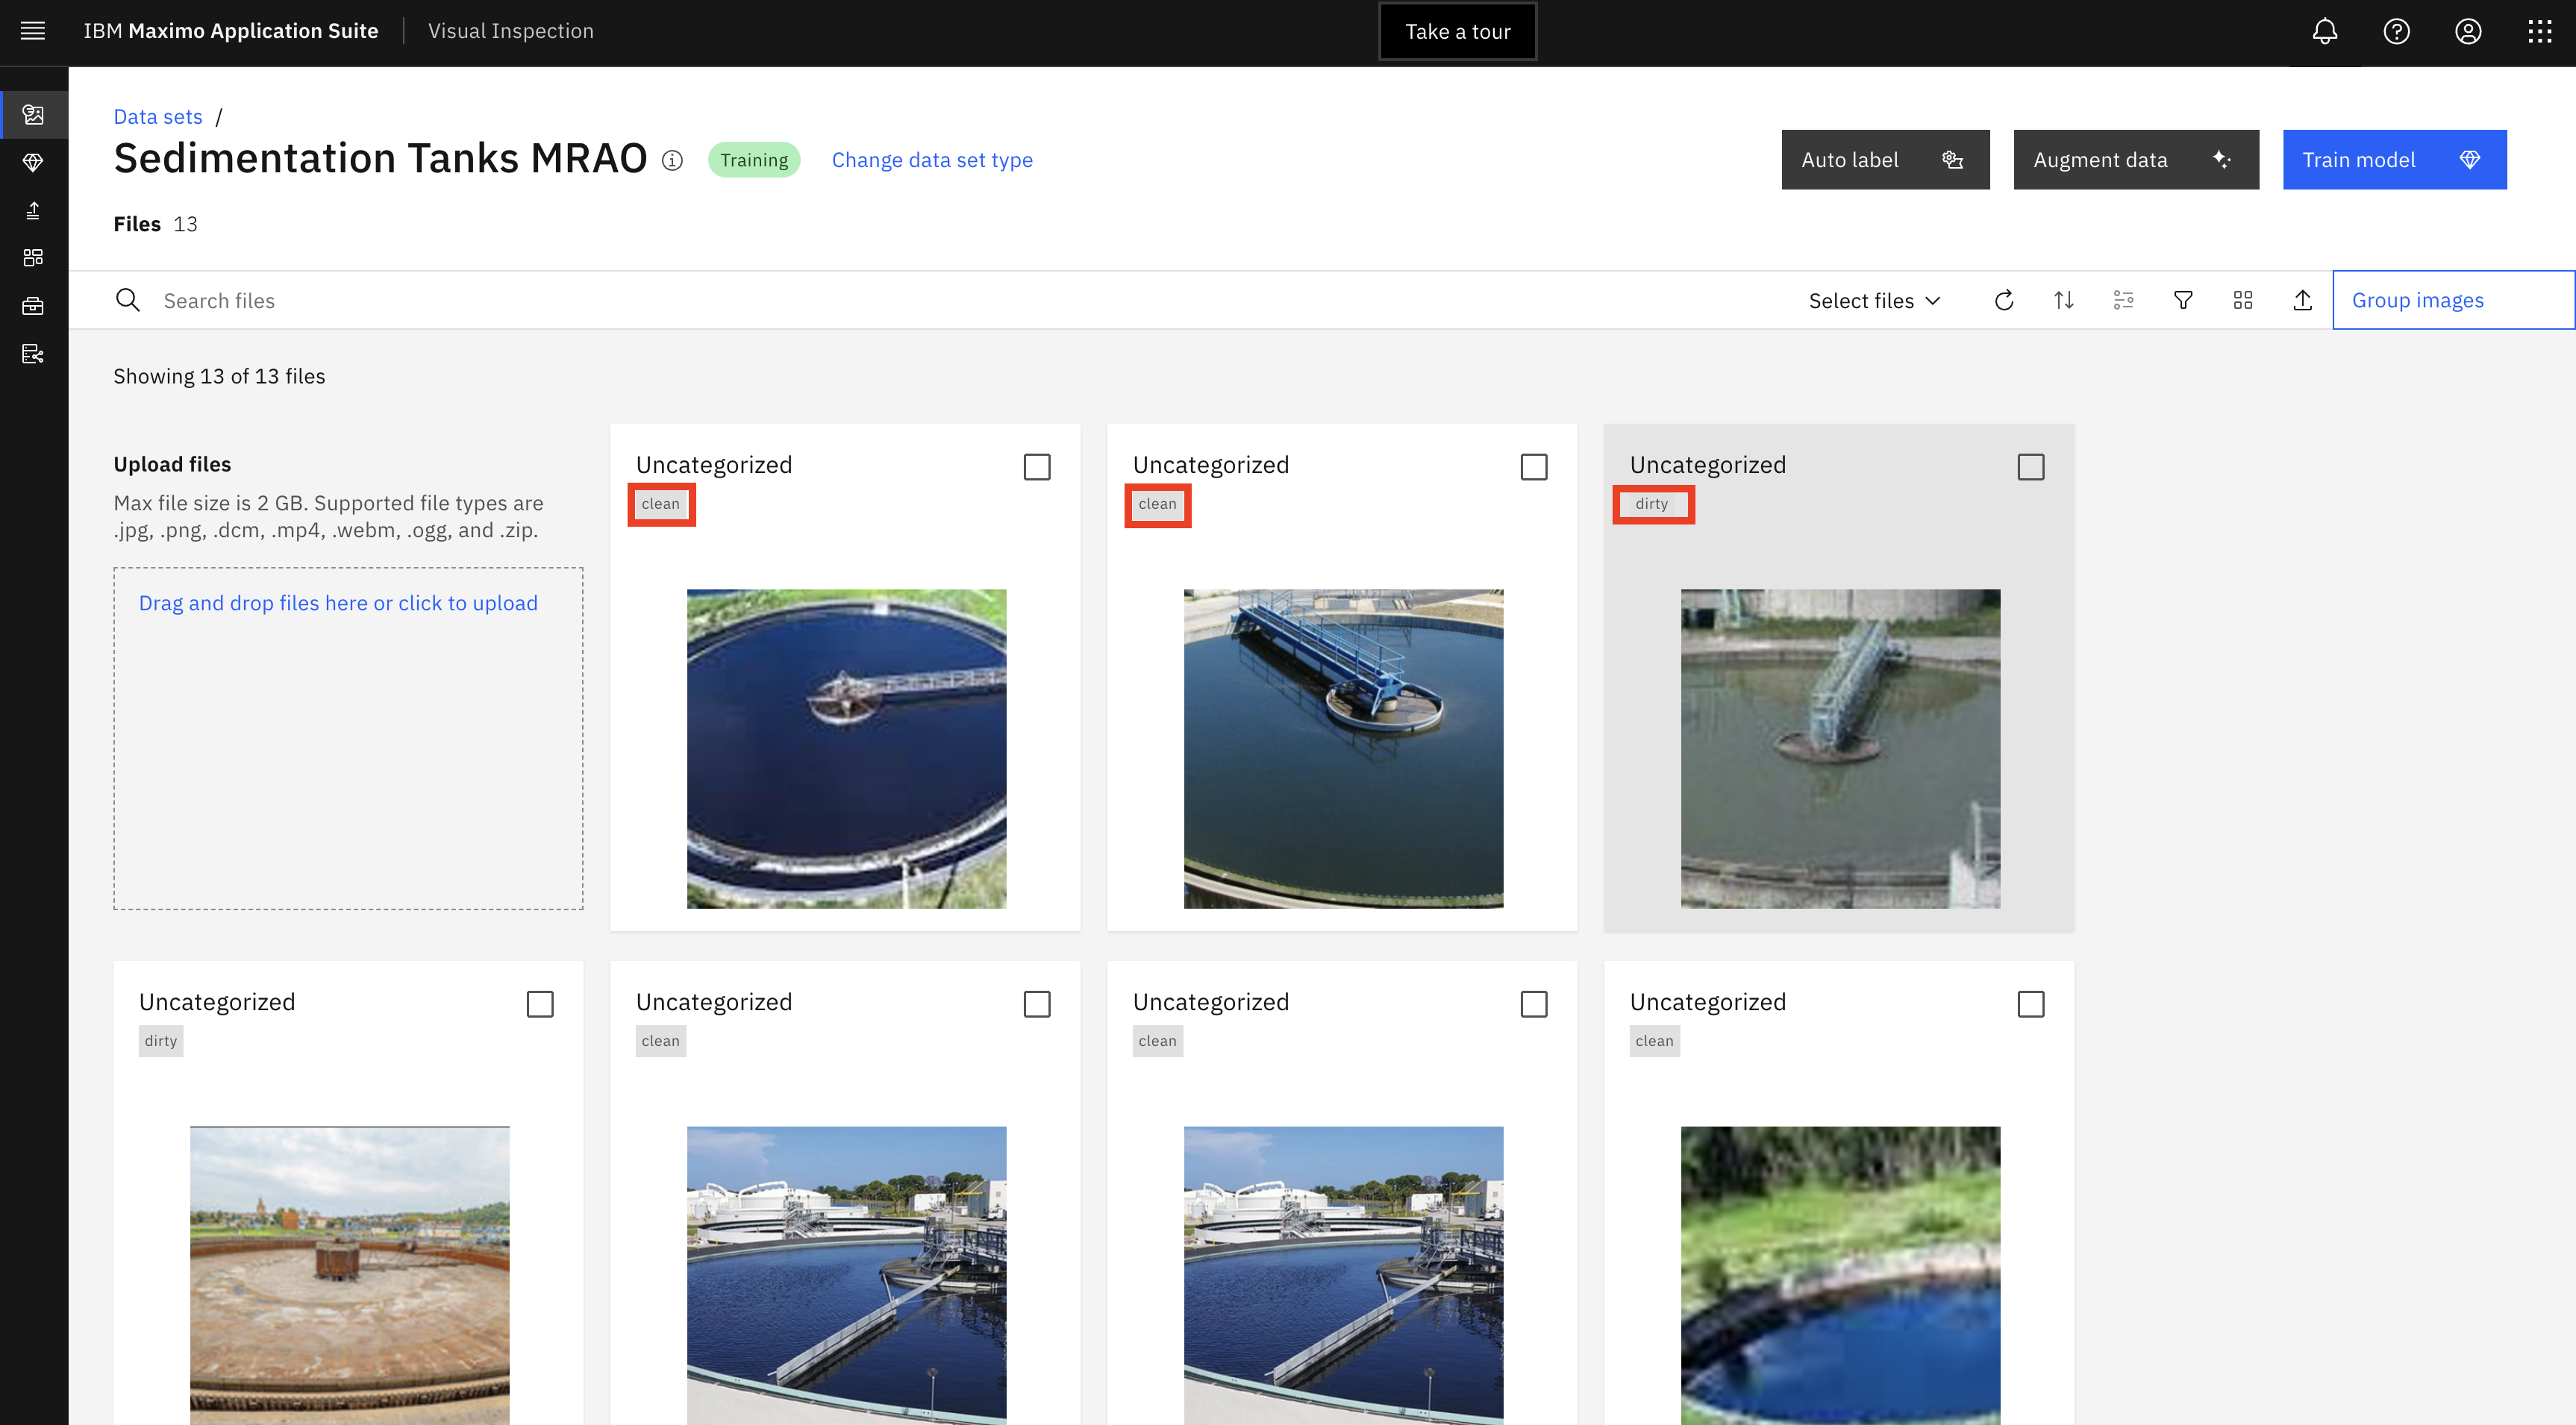Click the upload arrow icon in toolbar
Image resolution: width=2576 pixels, height=1425 pixels.
tap(2302, 300)
